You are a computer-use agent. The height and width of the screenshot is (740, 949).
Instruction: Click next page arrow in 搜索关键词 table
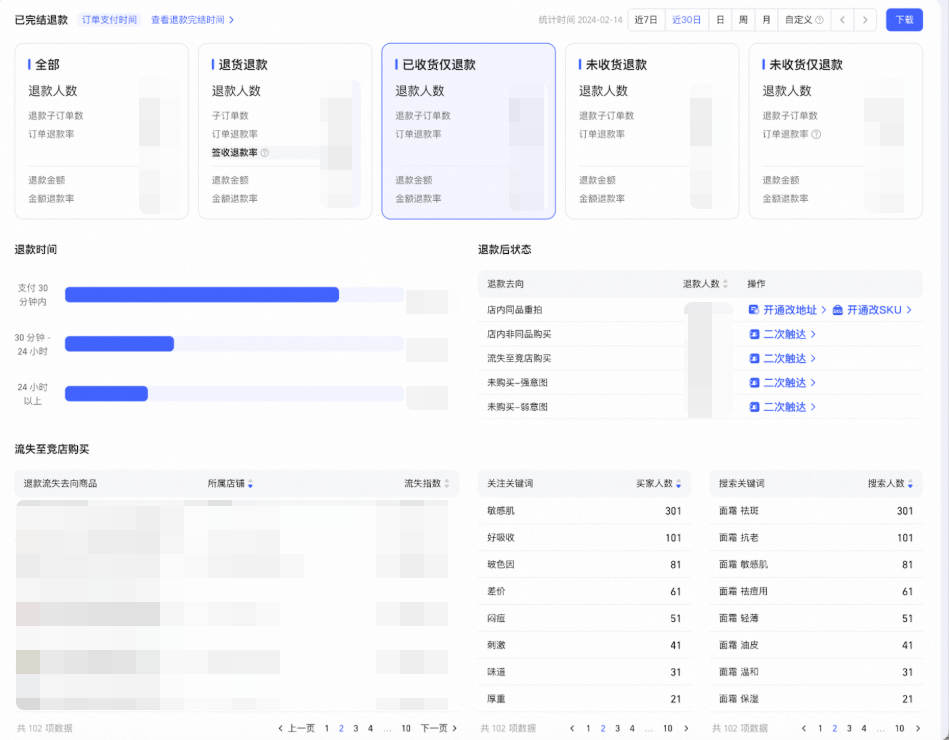click(x=918, y=728)
